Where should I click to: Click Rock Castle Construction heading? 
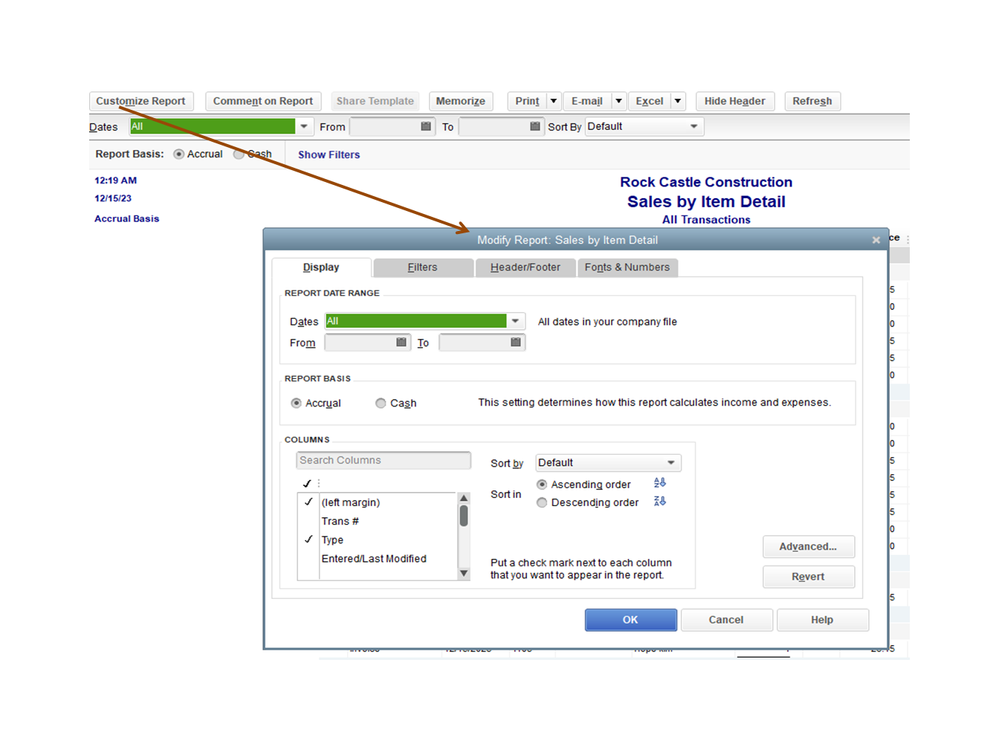click(706, 182)
